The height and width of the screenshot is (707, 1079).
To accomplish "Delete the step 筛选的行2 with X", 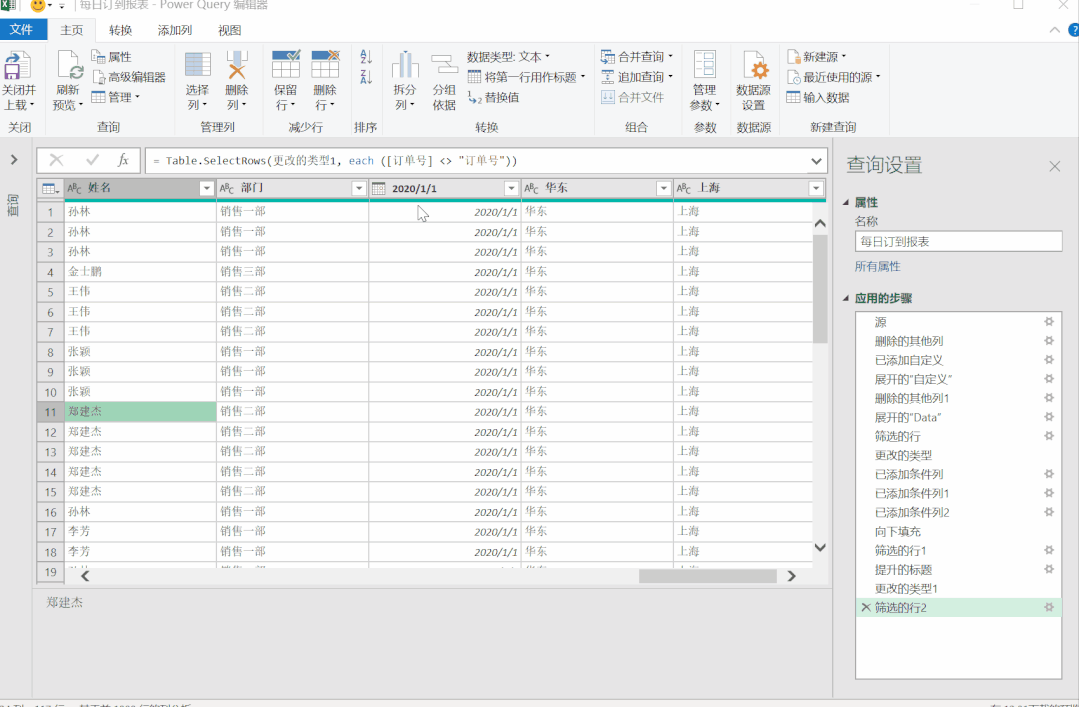I will (866, 607).
